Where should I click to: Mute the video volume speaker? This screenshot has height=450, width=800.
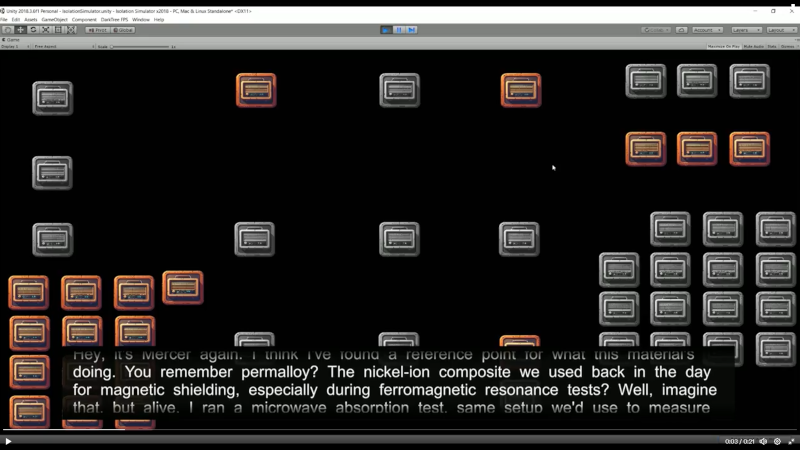pyautogui.click(x=763, y=441)
